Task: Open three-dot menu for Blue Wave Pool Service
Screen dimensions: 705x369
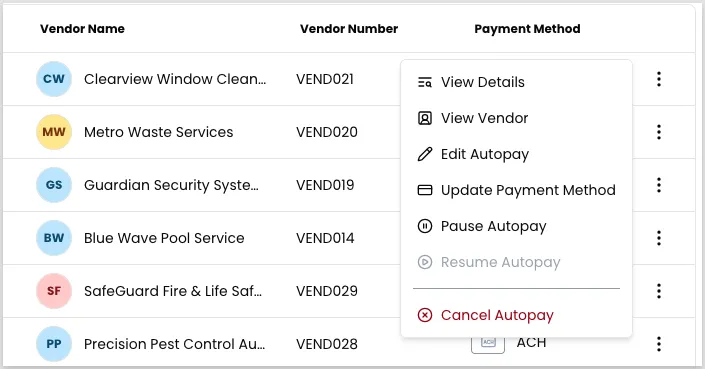Action: (x=659, y=238)
